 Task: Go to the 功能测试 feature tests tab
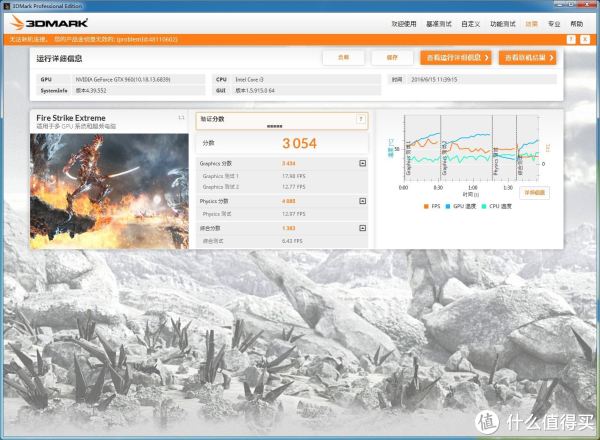503,24
